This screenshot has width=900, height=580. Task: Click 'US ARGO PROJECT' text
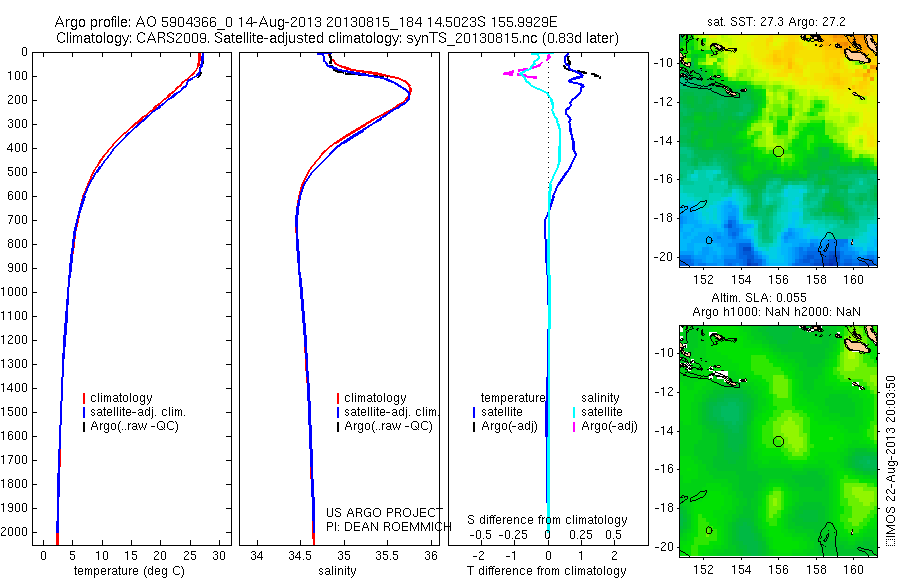[384, 512]
